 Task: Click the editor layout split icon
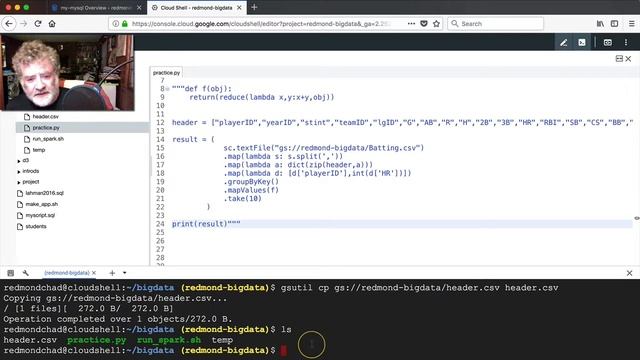tap(619, 59)
